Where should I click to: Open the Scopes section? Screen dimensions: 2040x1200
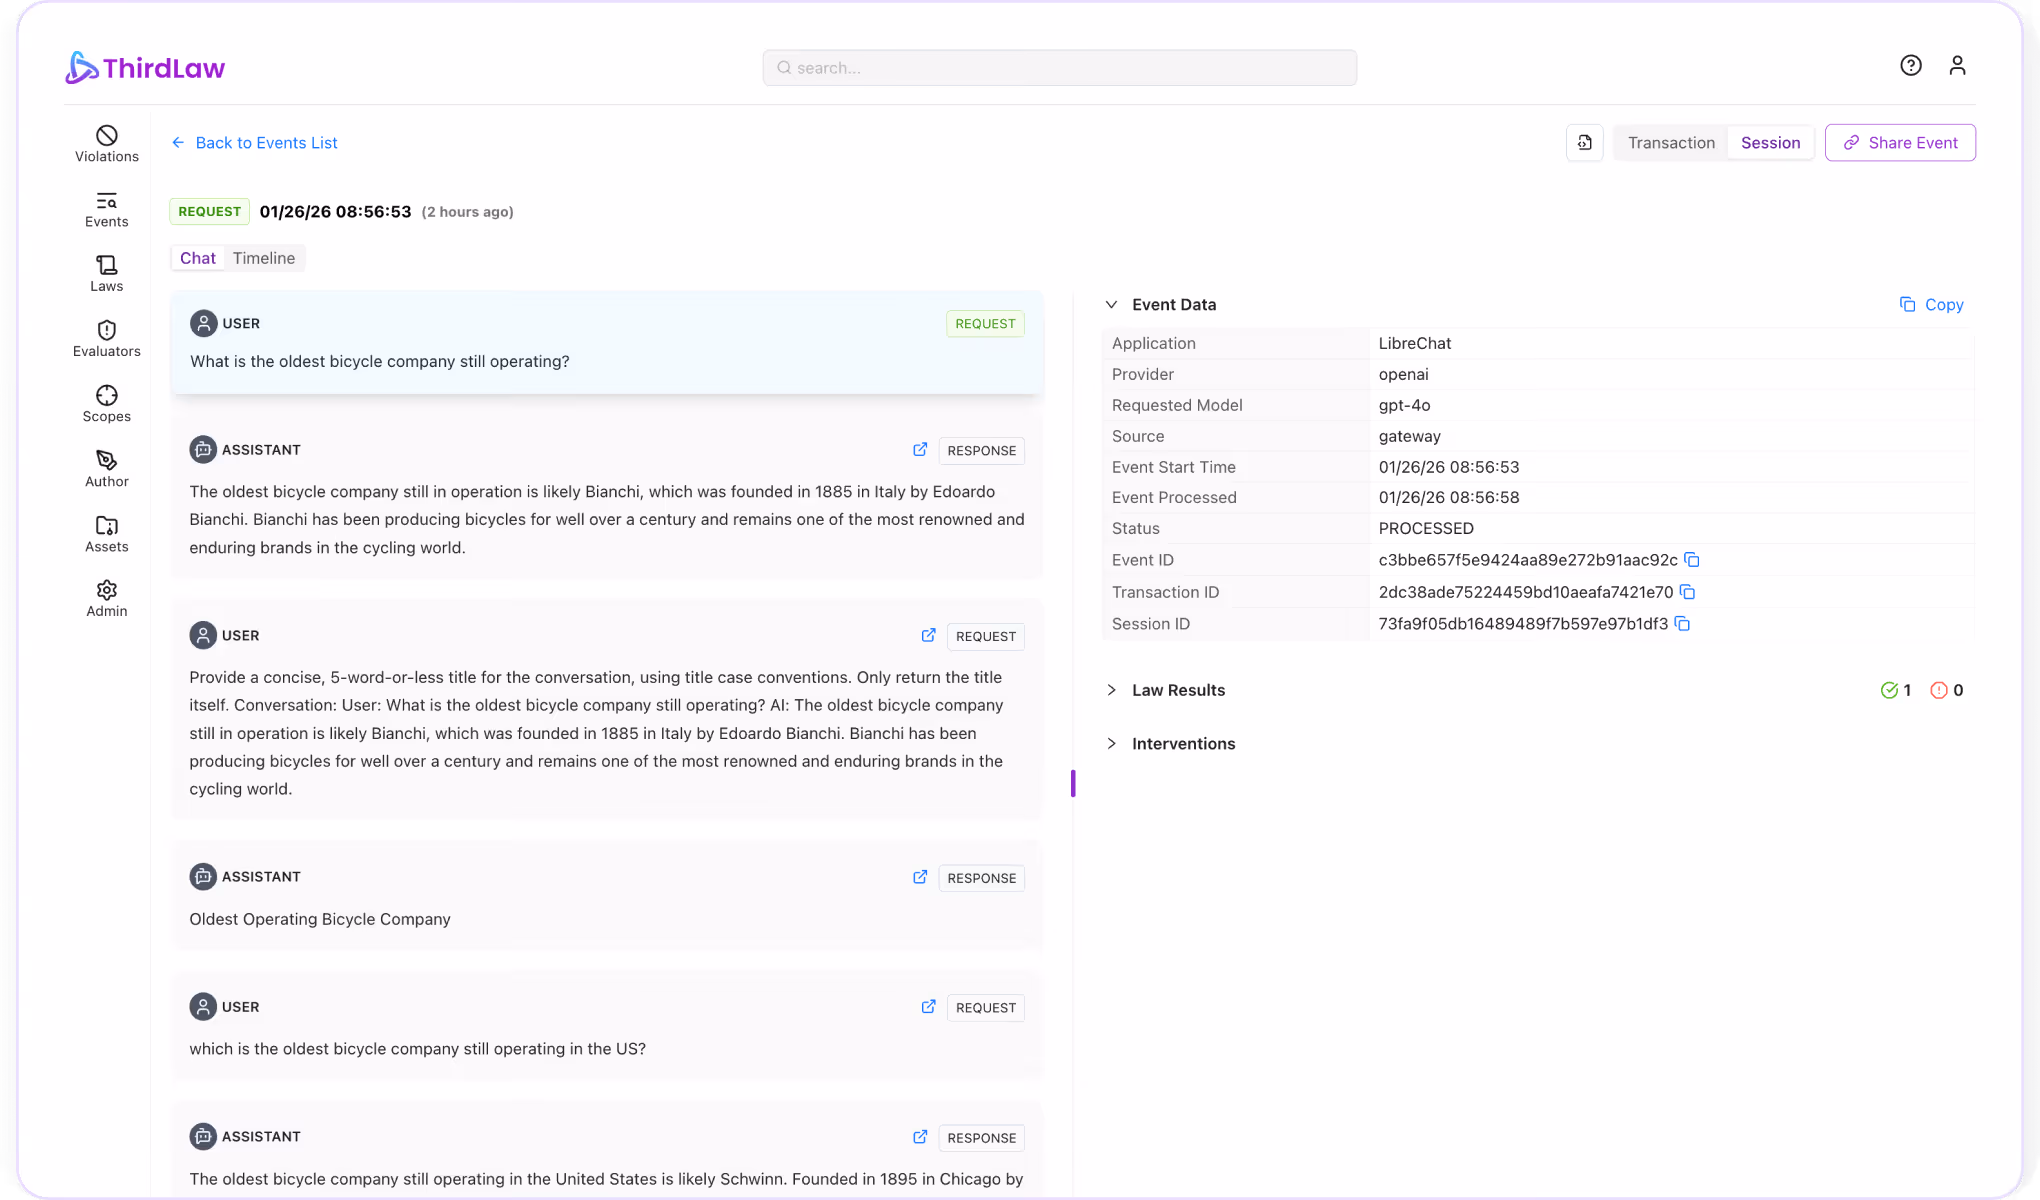coord(106,403)
